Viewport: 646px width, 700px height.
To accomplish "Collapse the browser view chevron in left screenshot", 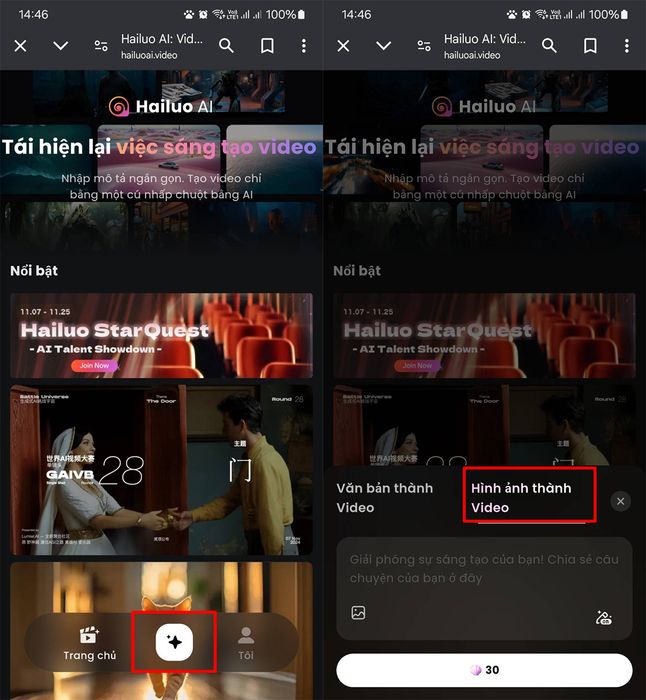I will (x=61, y=46).
